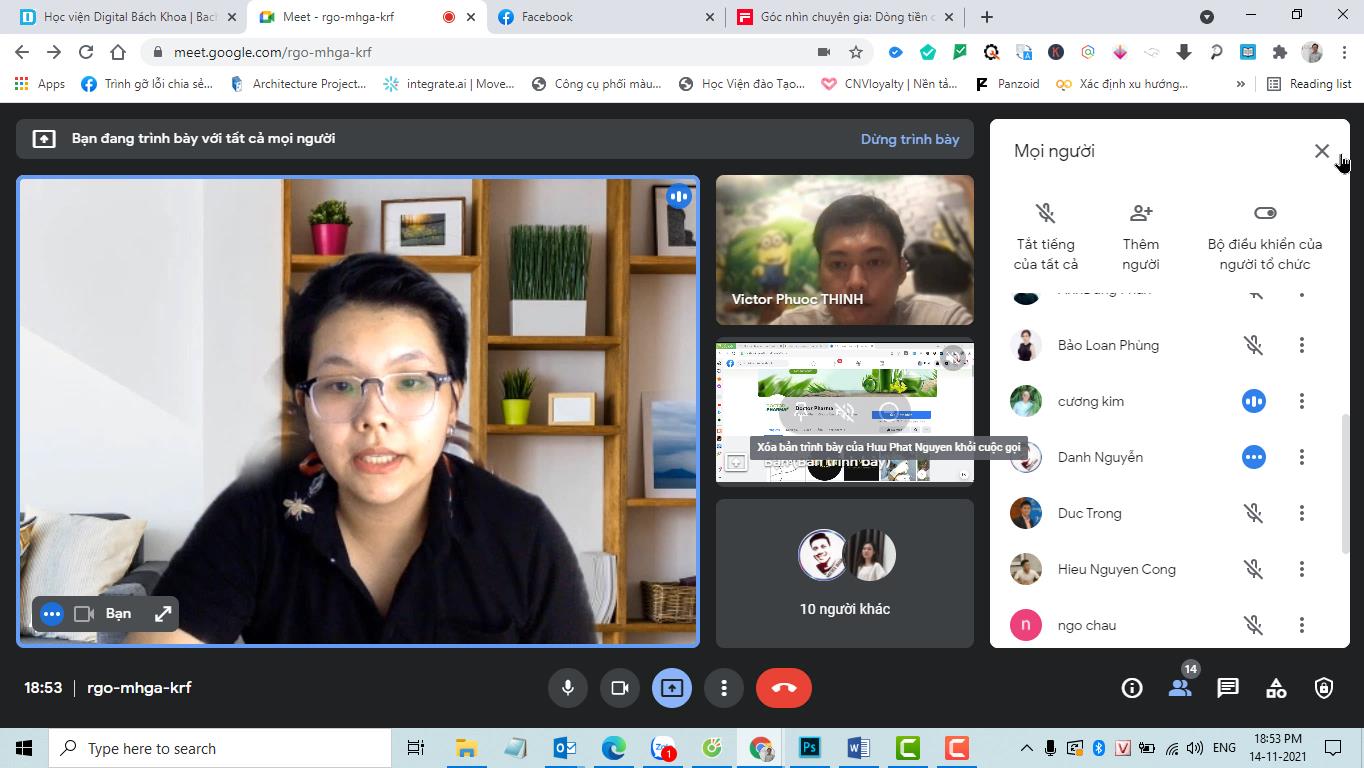Click the 10 người khác tile
The image size is (1364, 768).
tap(845, 573)
